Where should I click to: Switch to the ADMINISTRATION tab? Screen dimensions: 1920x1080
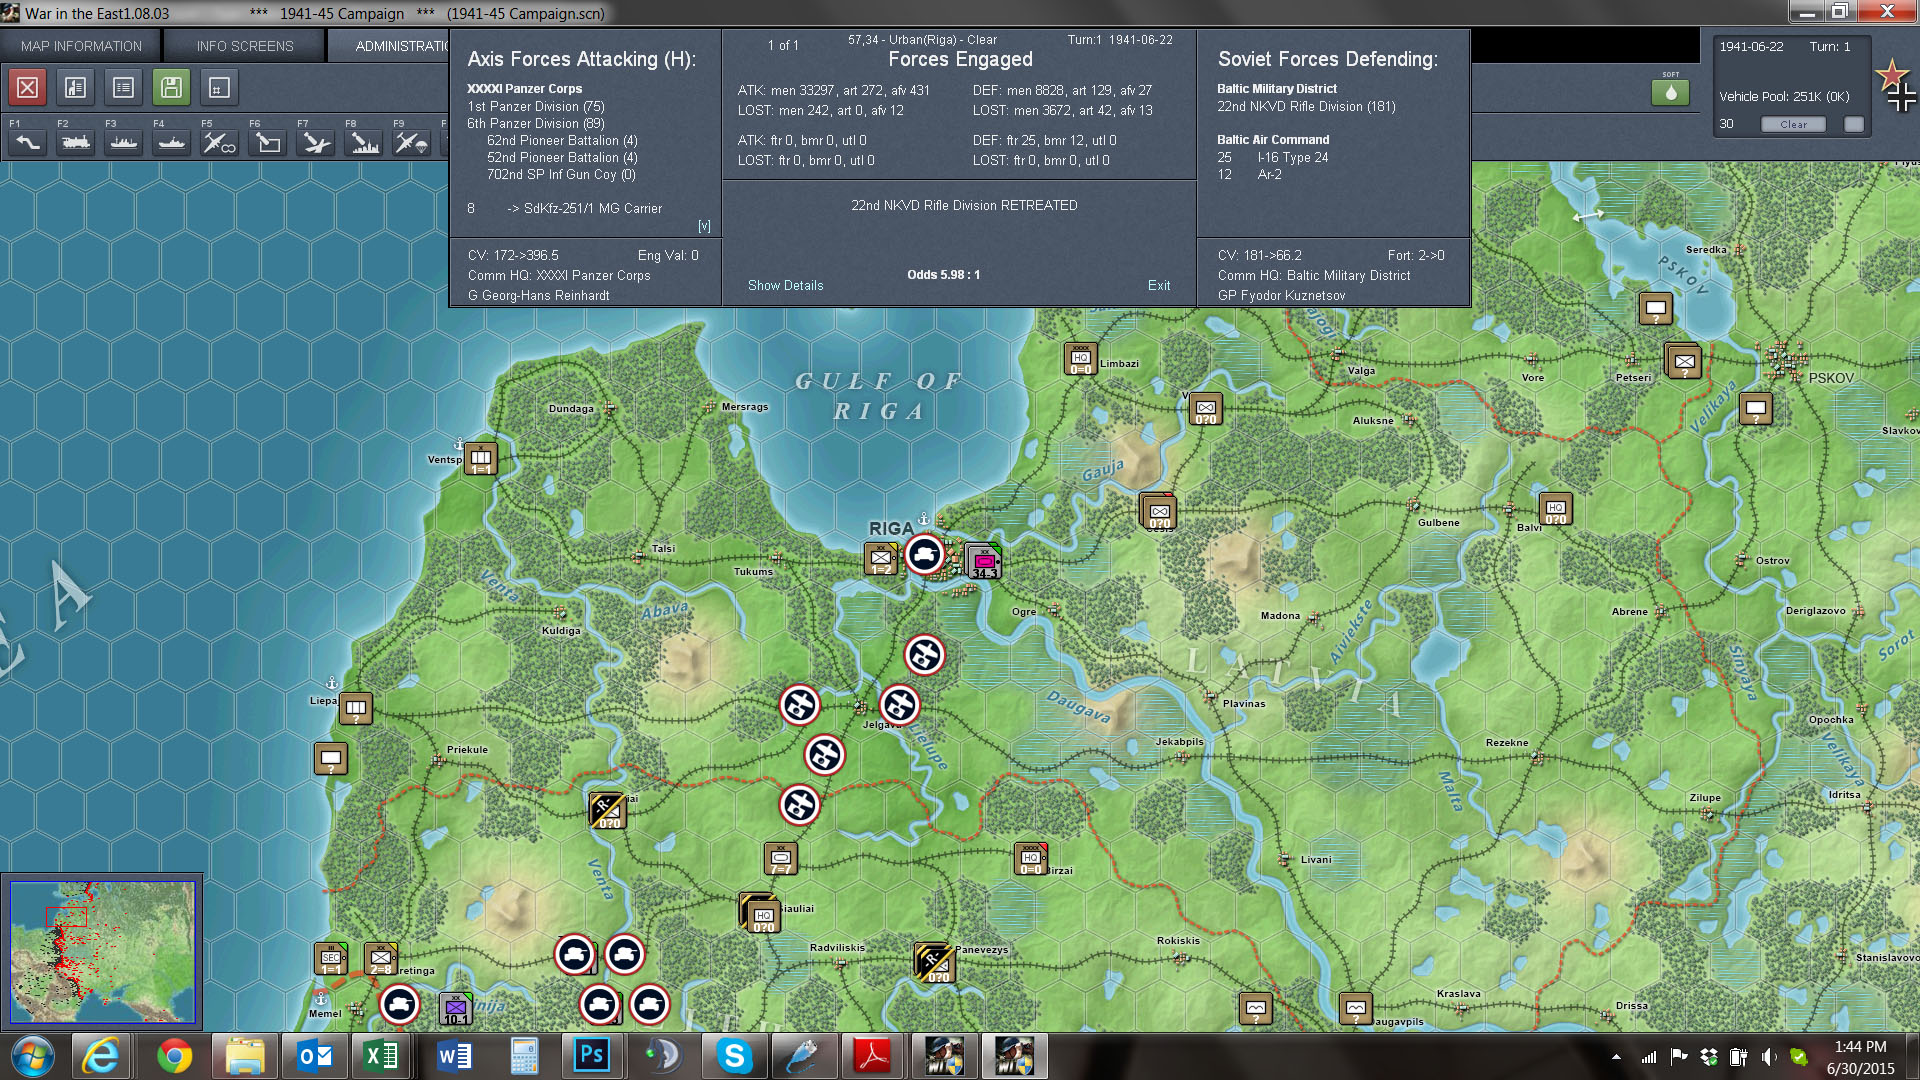pos(390,46)
